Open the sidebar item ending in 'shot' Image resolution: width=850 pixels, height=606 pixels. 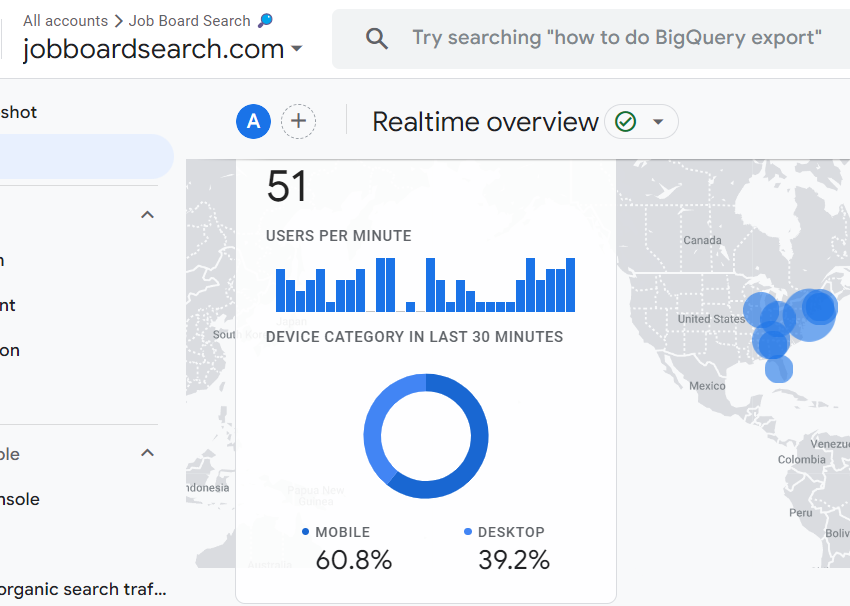coord(18,112)
